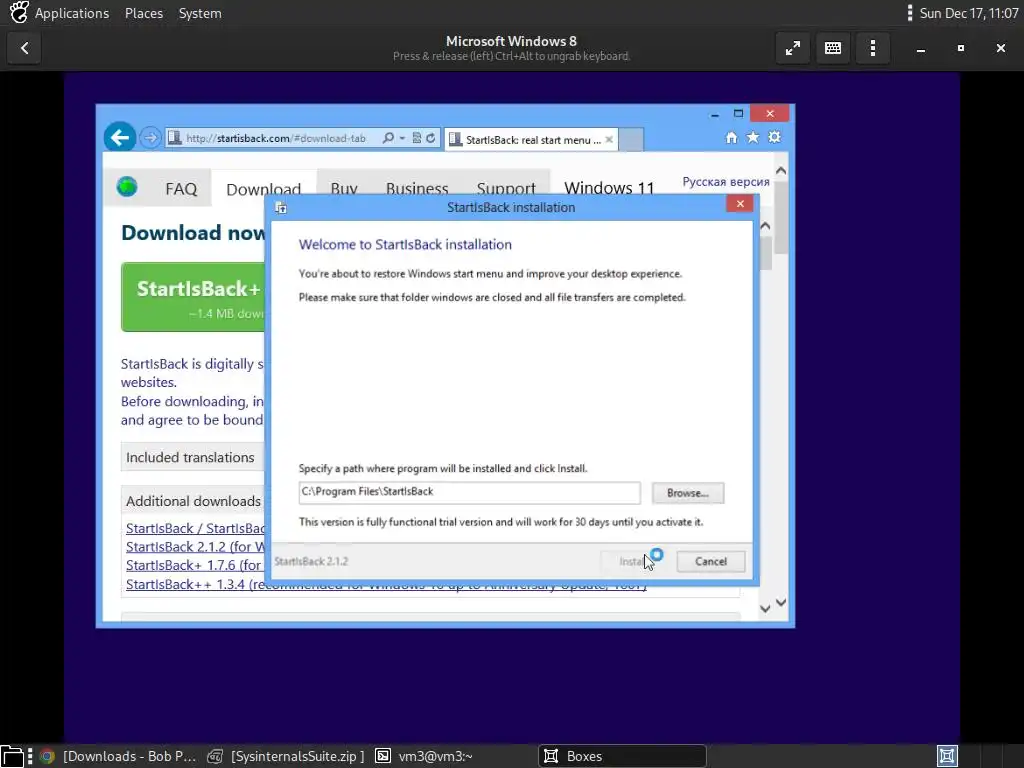Open the StartIsBack 2.1.2 download link
Image resolution: width=1024 pixels, height=768 pixels.
point(195,547)
